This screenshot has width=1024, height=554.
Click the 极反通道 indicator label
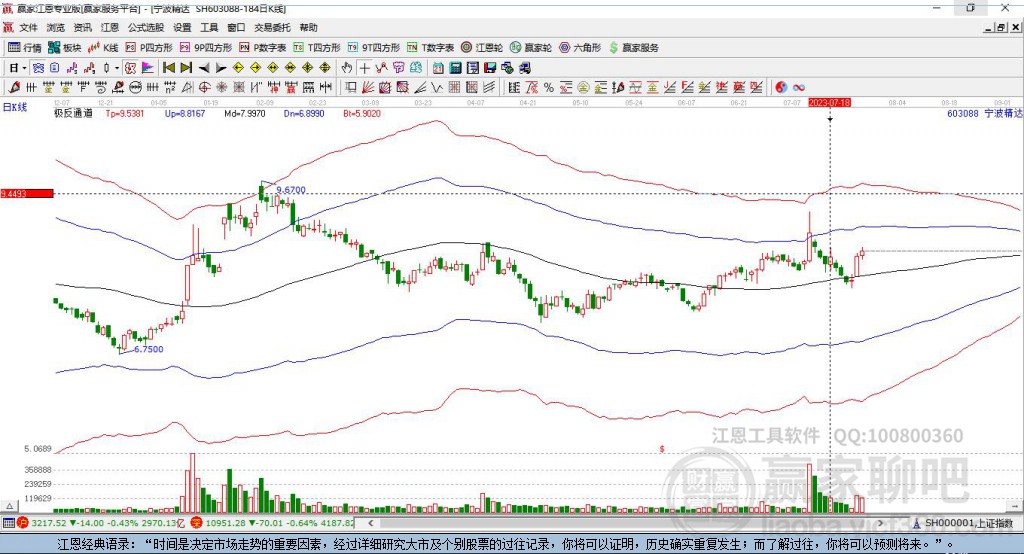coord(74,114)
